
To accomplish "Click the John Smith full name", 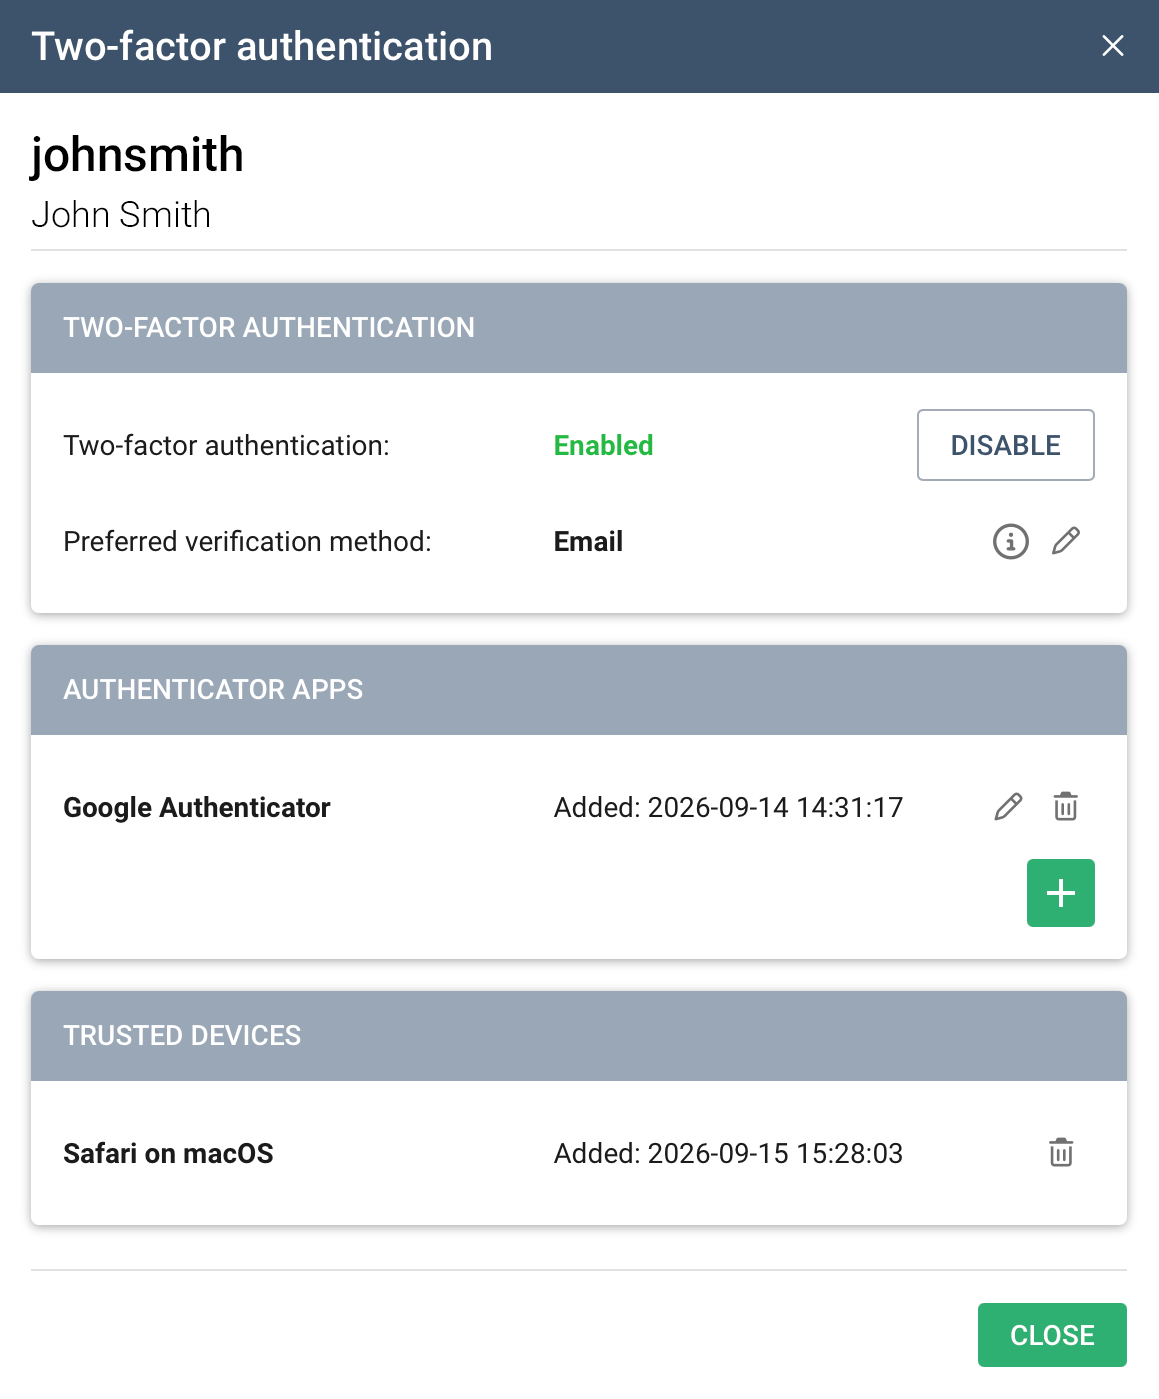I will pos(121,214).
